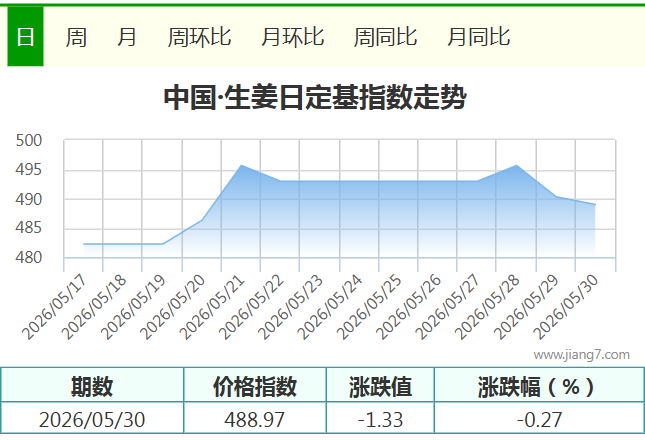The height and width of the screenshot is (440, 645).
Task: Click the 期数 column header
Action: tap(92, 385)
